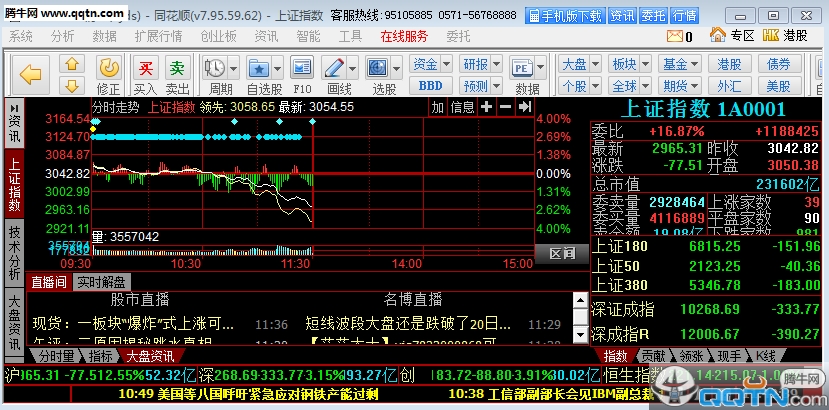Open the 扩展行情 menu

(x=158, y=36)
